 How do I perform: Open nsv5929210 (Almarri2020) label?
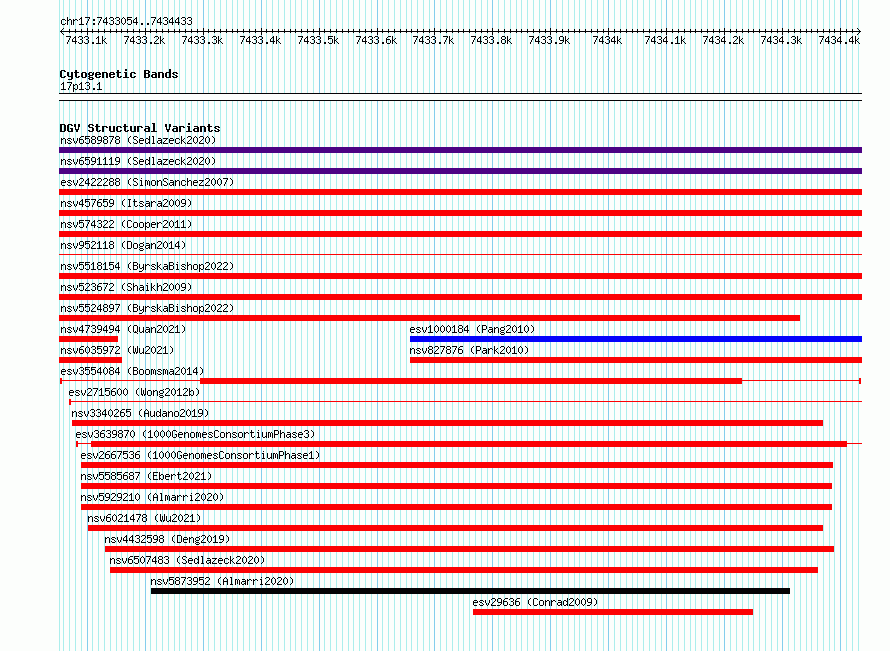pyautogui.click(x=152, y=497)
